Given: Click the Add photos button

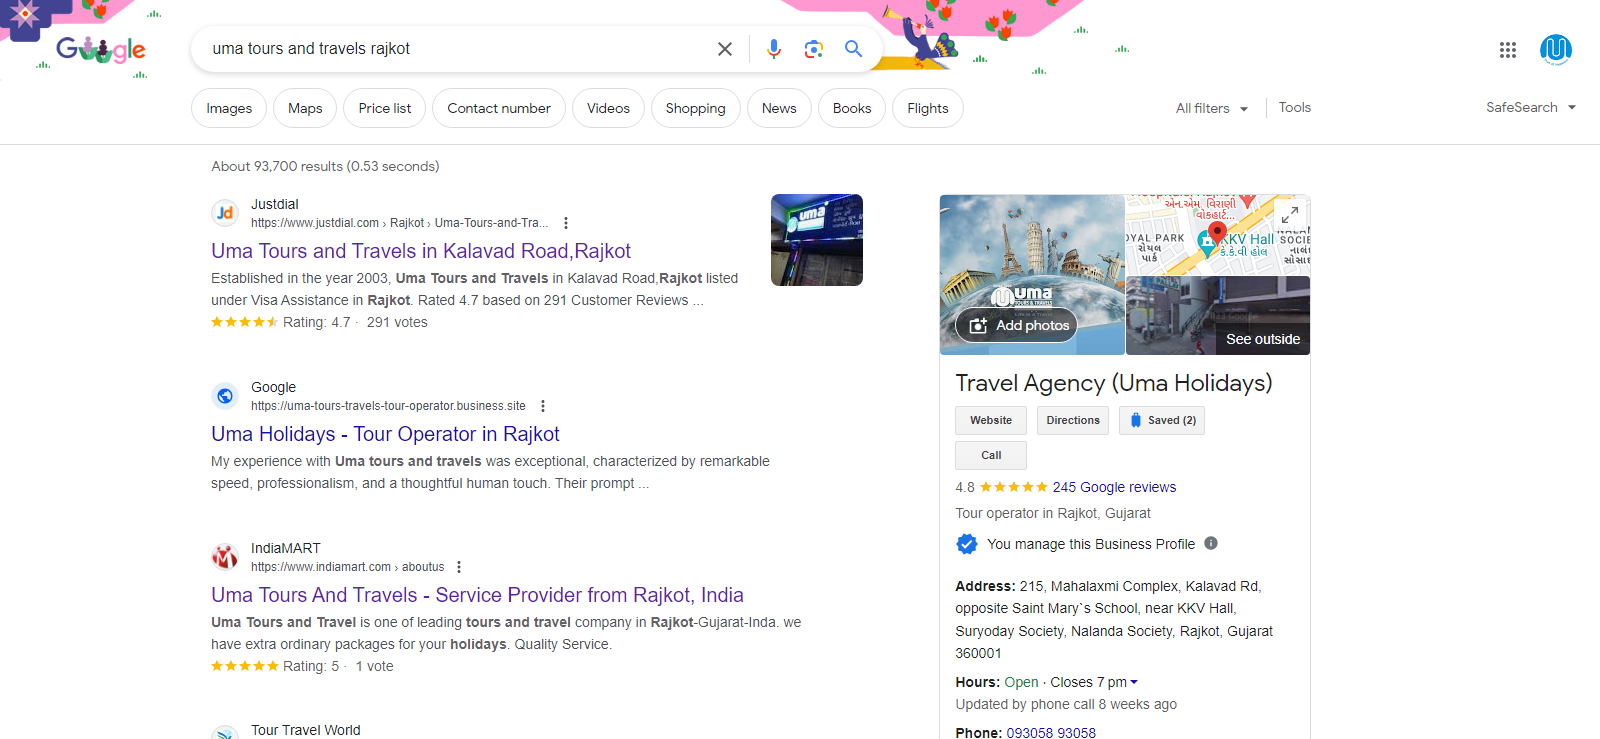Looking at the screenshot, I should pyautogui.click(x=1017, y=325).
